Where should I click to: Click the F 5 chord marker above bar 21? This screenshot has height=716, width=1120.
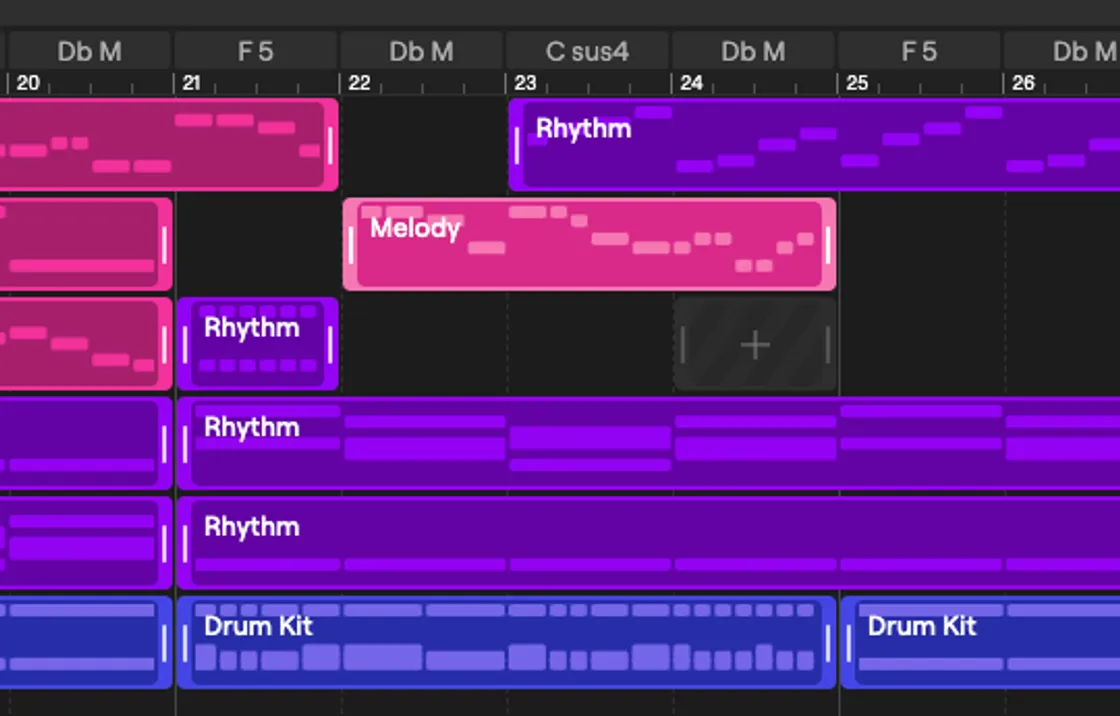(256, 51)
